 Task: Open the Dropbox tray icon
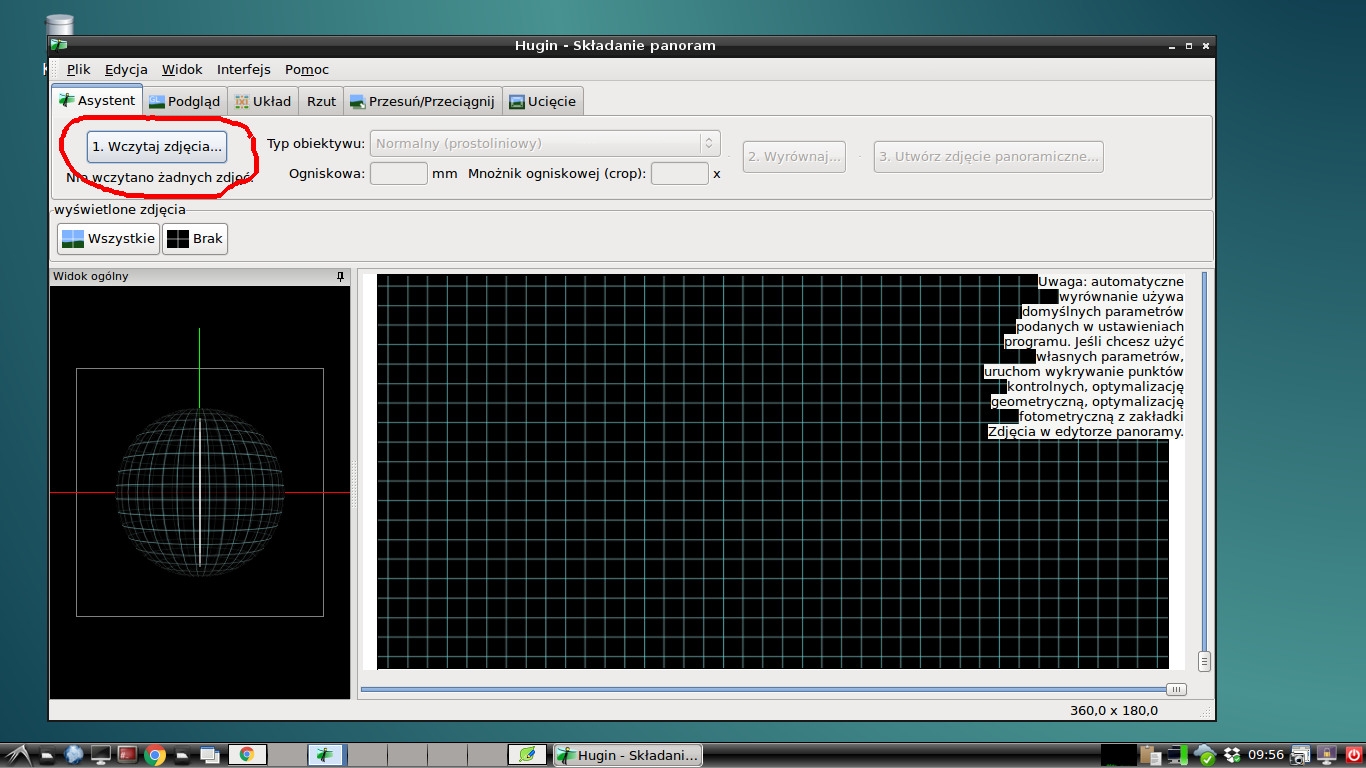point(1232,755)
